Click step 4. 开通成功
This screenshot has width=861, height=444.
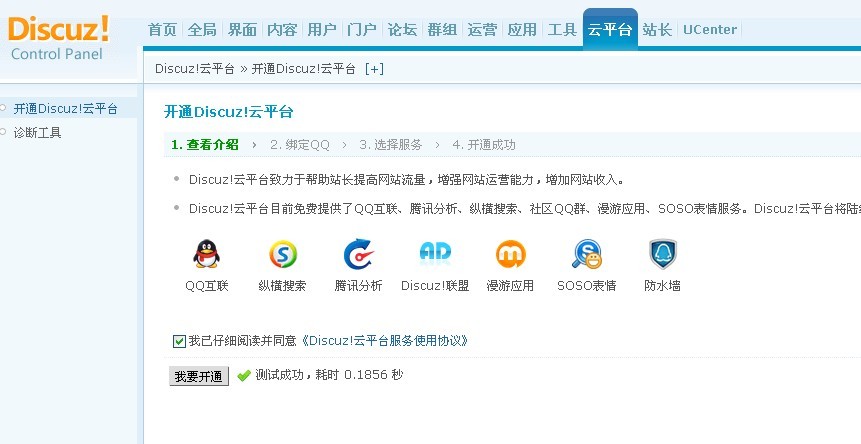[484, 145]
